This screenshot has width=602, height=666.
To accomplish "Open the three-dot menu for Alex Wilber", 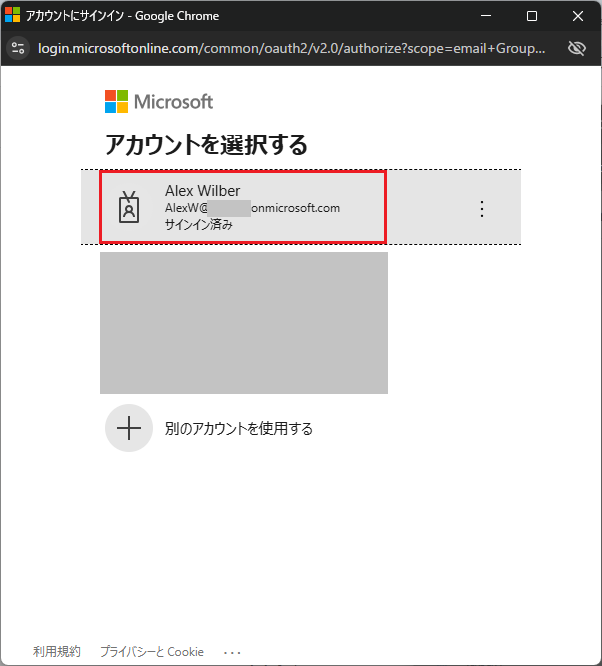I will click(481, 209).
